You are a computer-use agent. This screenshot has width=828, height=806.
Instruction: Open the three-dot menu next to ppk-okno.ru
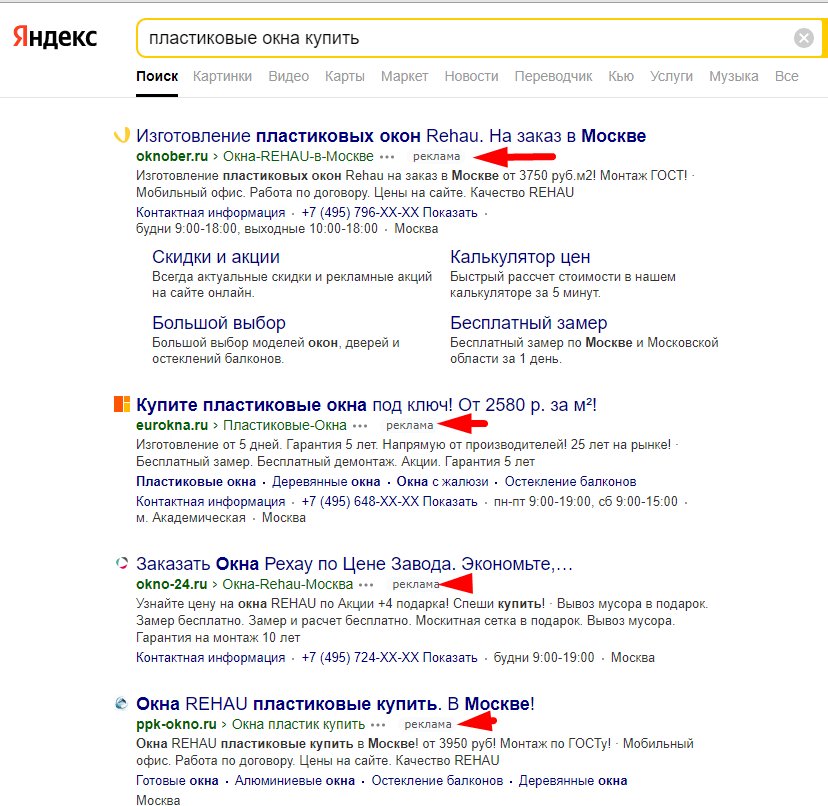click(x=378, y=725)
